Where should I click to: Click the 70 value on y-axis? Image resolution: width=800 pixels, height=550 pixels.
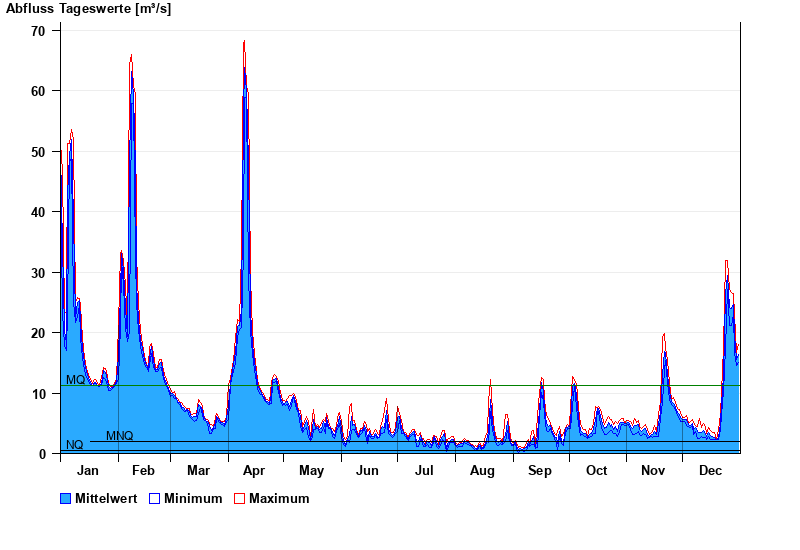38,31
